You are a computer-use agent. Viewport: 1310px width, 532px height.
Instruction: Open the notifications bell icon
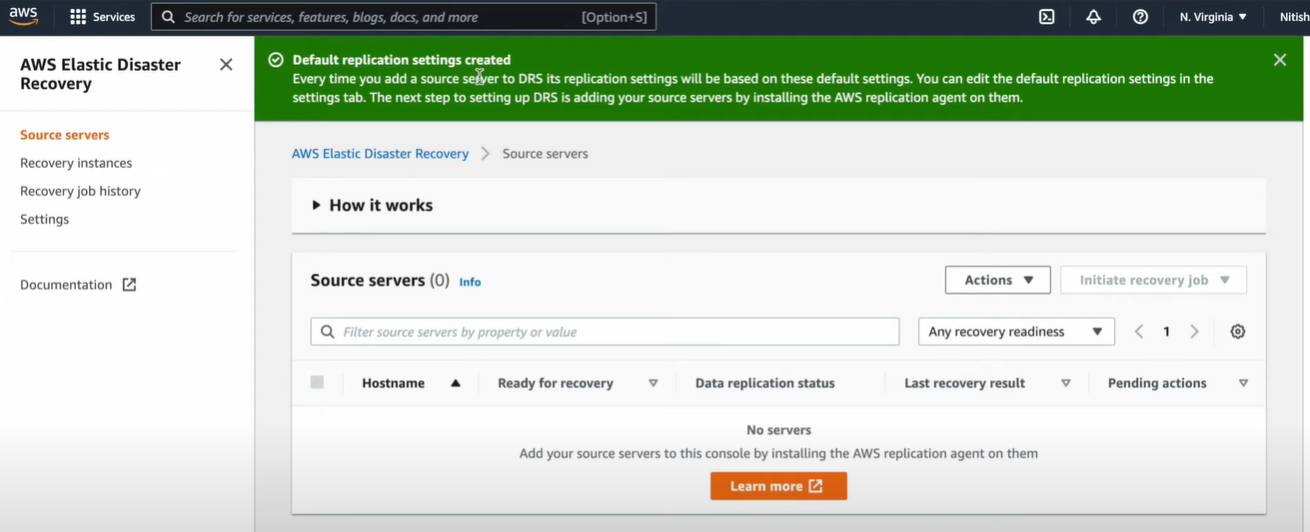pyautogui.click(x=1093, y=17)
